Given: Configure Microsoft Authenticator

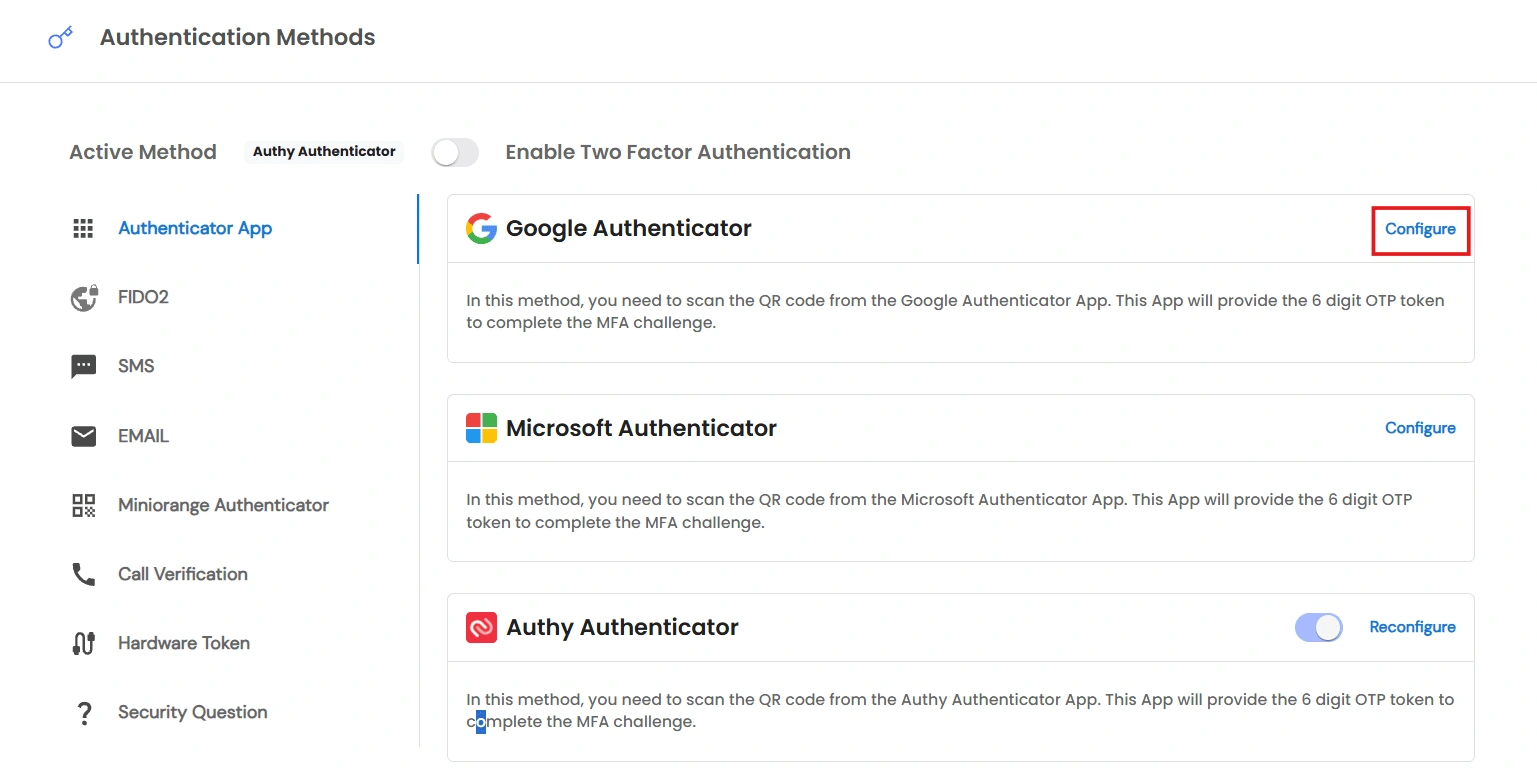Looking at the screenshot, I should 1420,428.
